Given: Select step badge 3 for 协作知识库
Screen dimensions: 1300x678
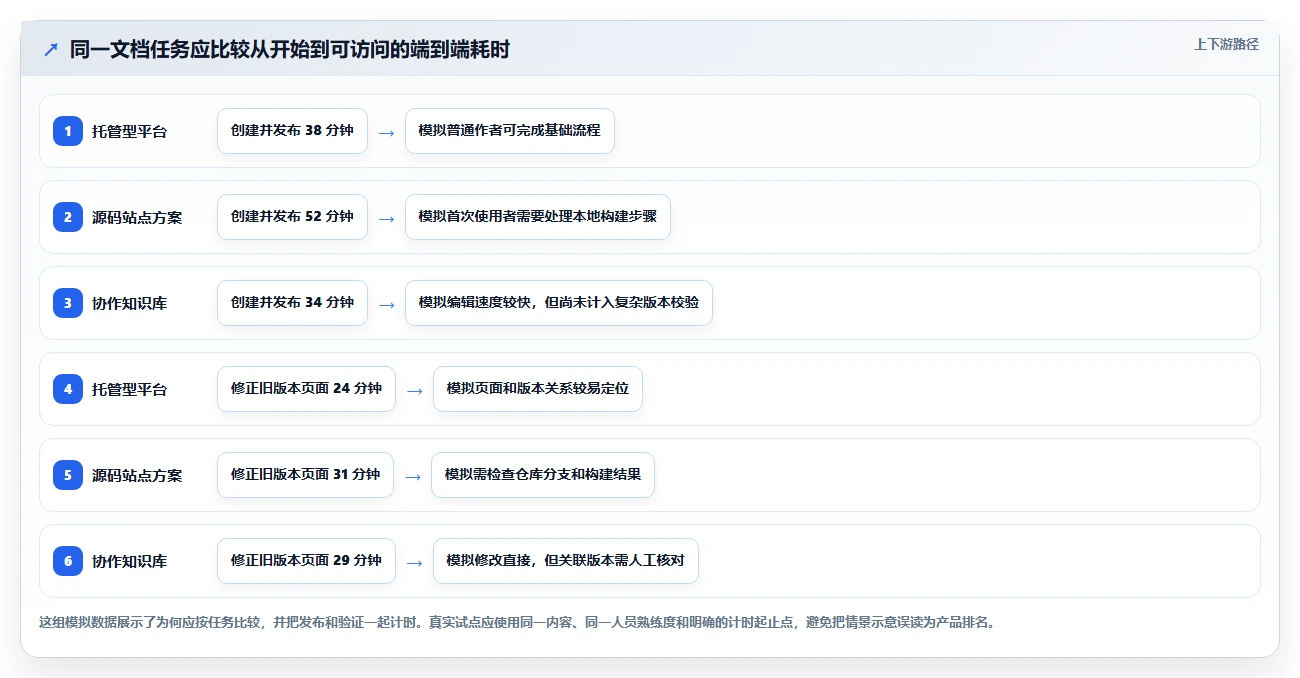Looking at the screenshot, I should [68, 303].
